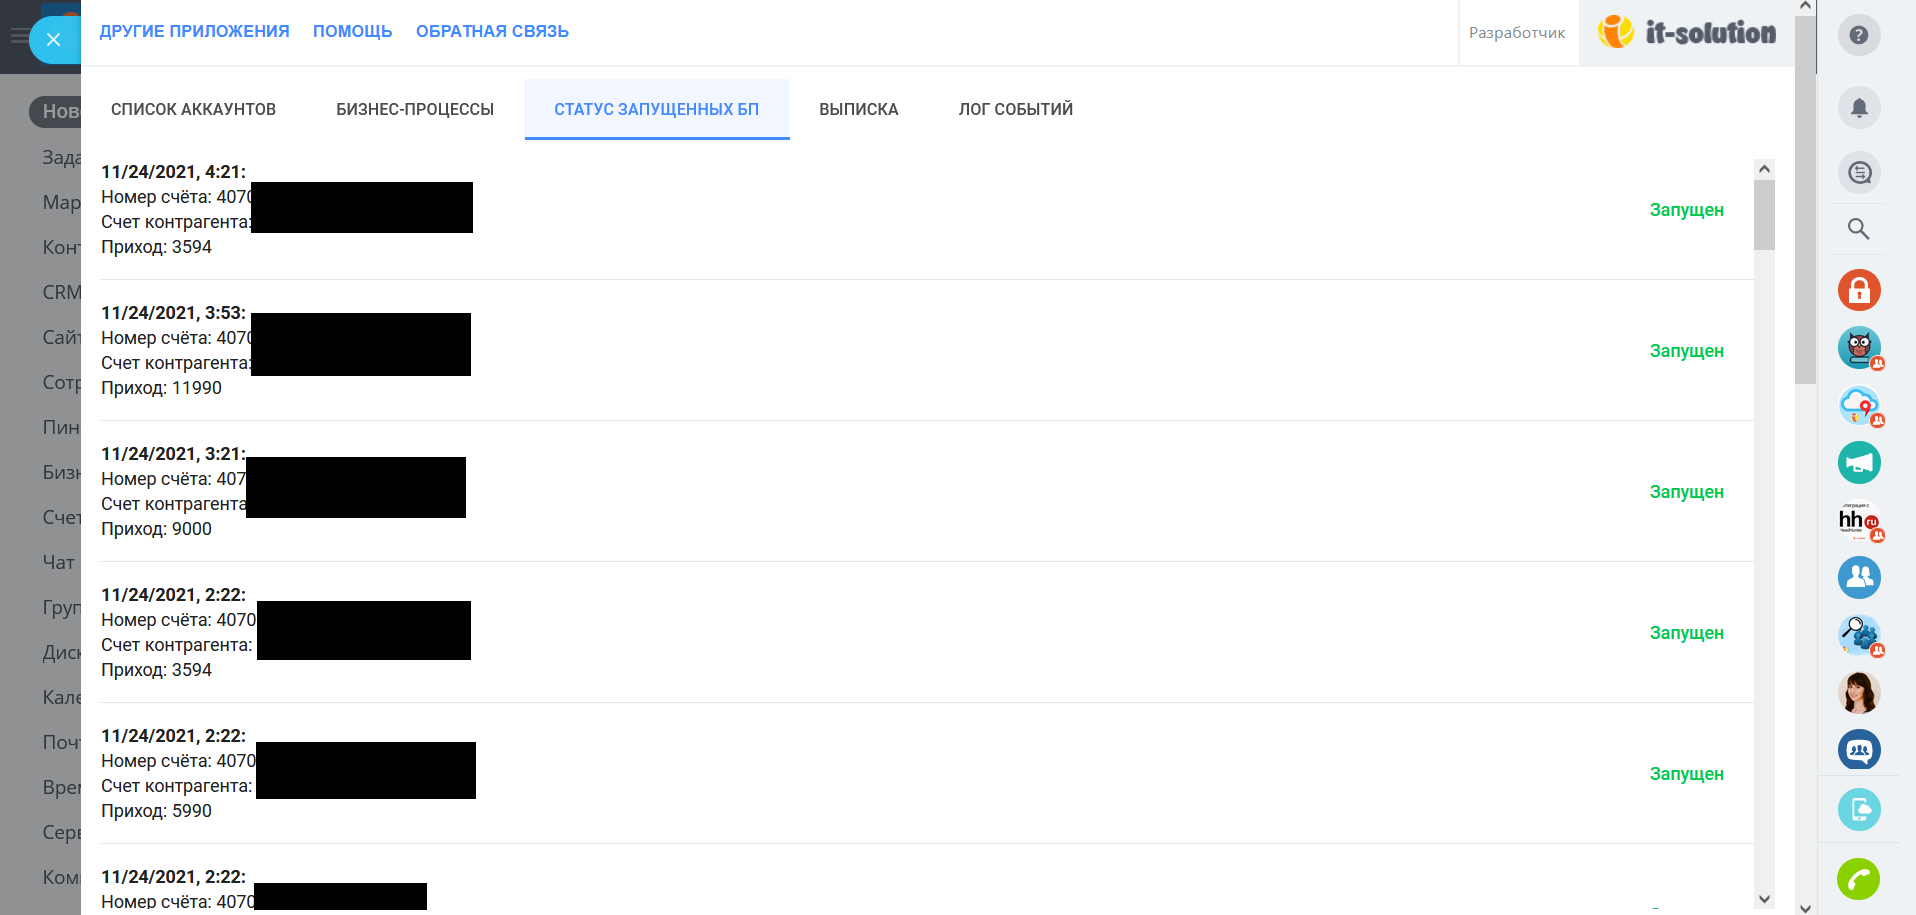Open the ДРУГИЕ ПРИЛОЖЕНИЯ link
Viewport: 1916px width, 915px height.
194,32
